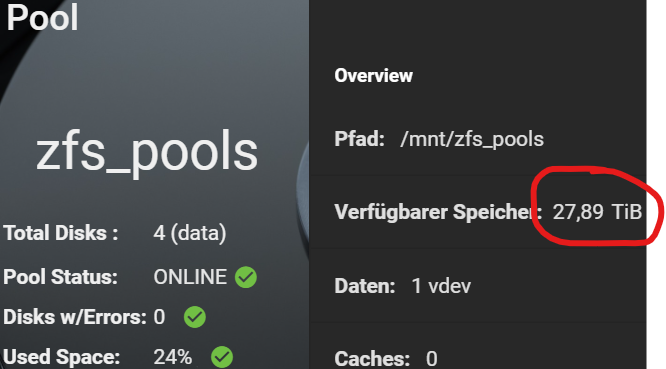Click the Pool heading text

[x=42, y=17]
